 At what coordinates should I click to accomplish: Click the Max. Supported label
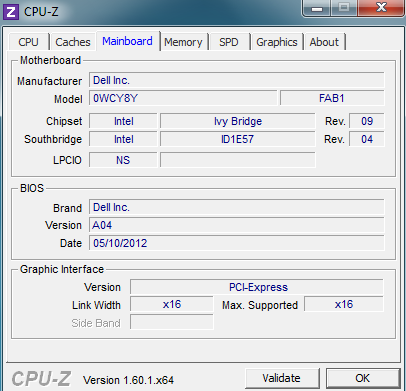pos(260,305)
